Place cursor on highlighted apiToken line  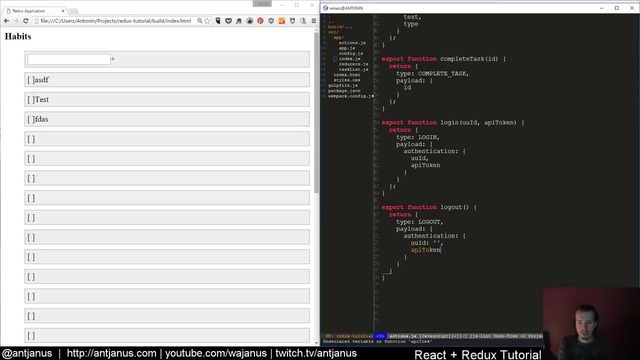click(426, 250)
